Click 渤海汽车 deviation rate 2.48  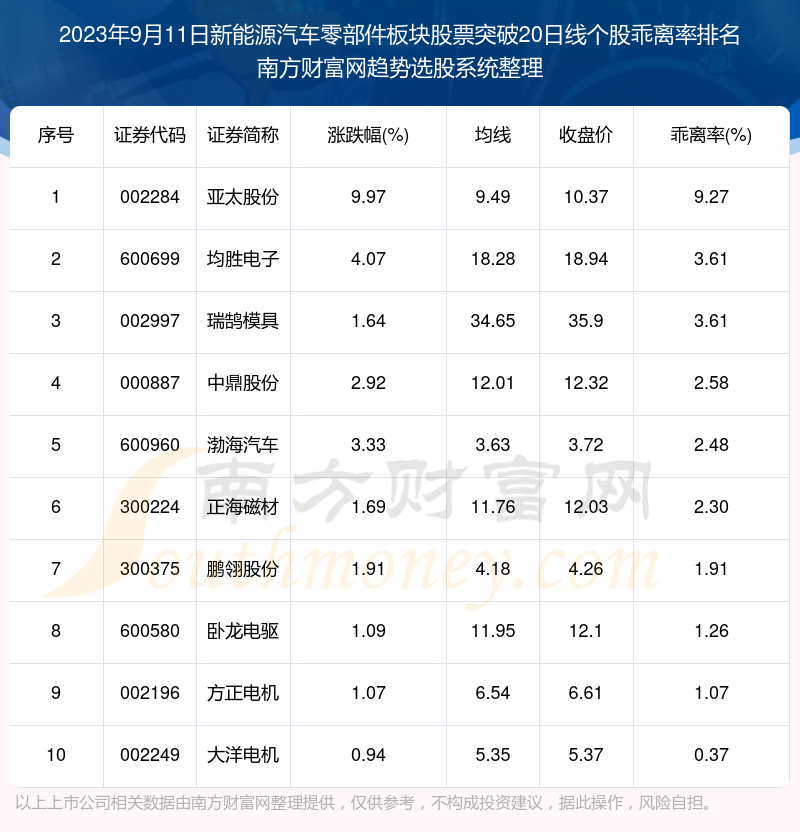[711, 445]
